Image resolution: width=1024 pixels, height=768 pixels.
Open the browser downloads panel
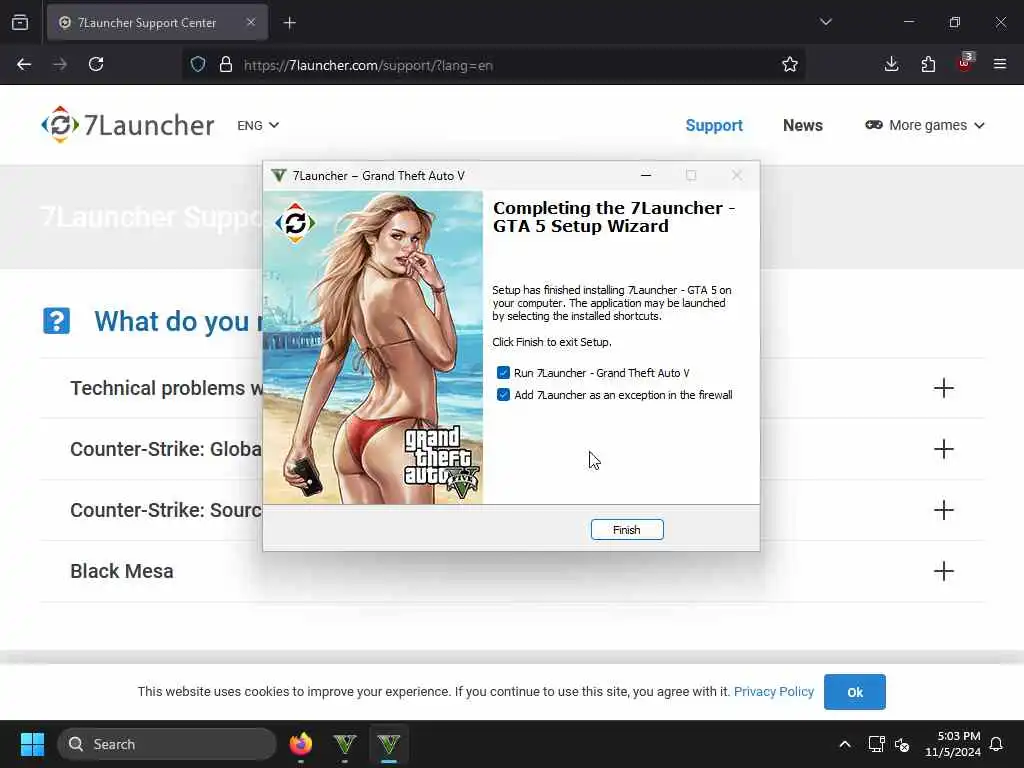(x=891, y=64)
